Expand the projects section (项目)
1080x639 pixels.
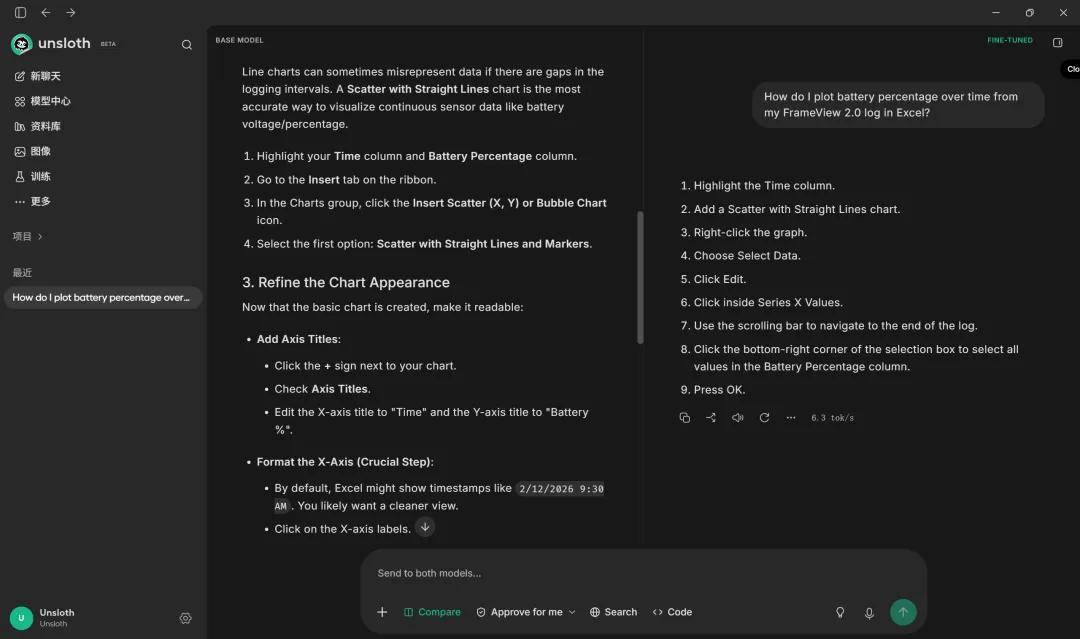(x=28, y=236)
